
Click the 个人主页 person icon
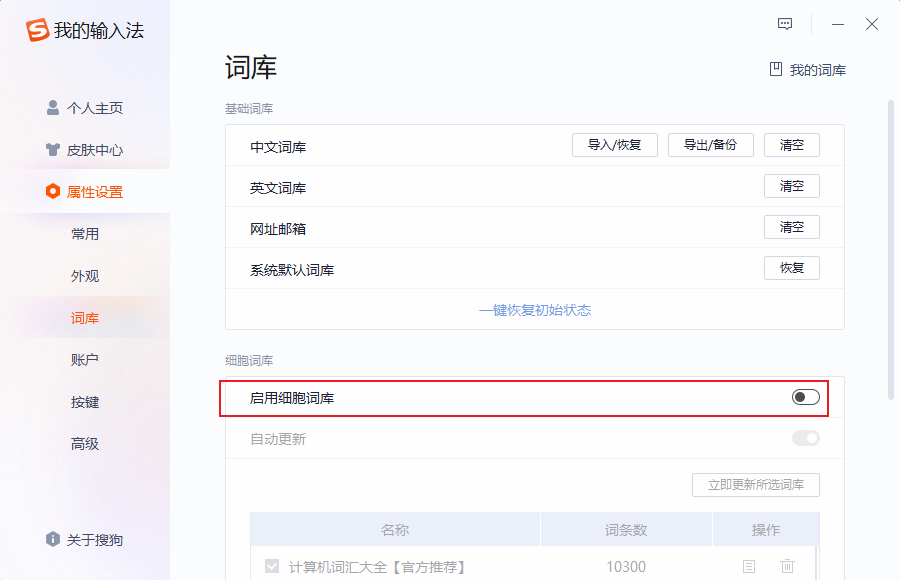coord(53,107)
